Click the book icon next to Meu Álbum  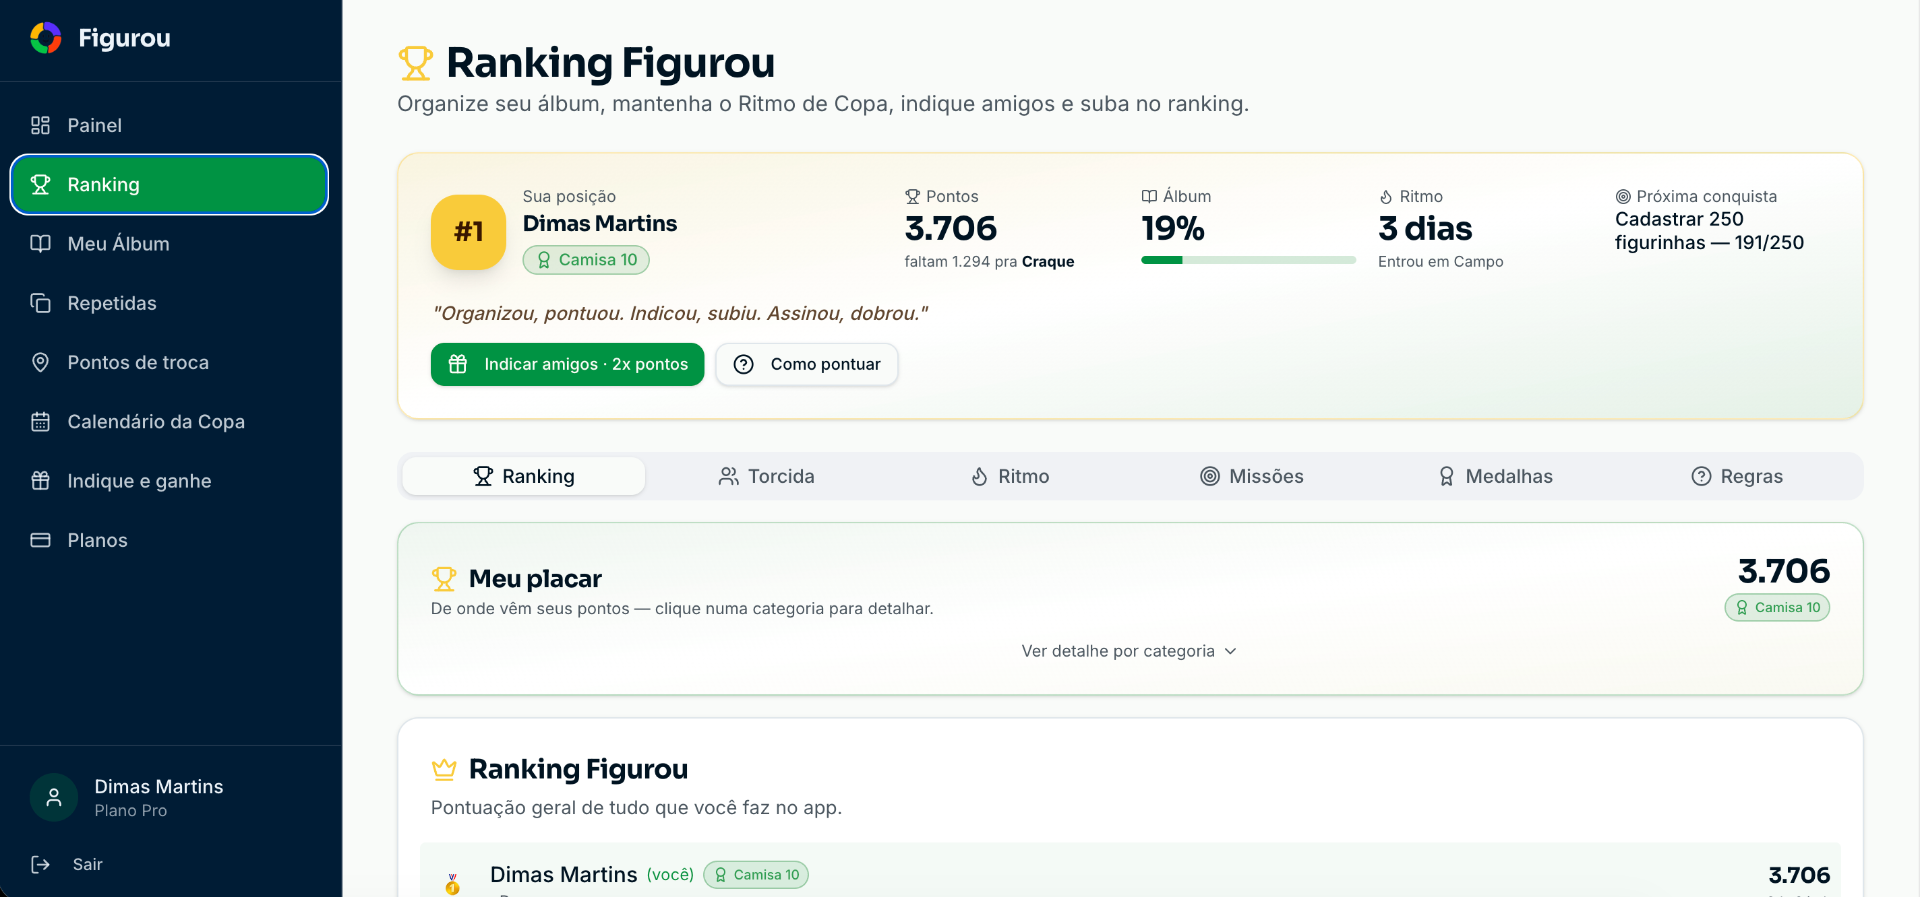point(40,244)
